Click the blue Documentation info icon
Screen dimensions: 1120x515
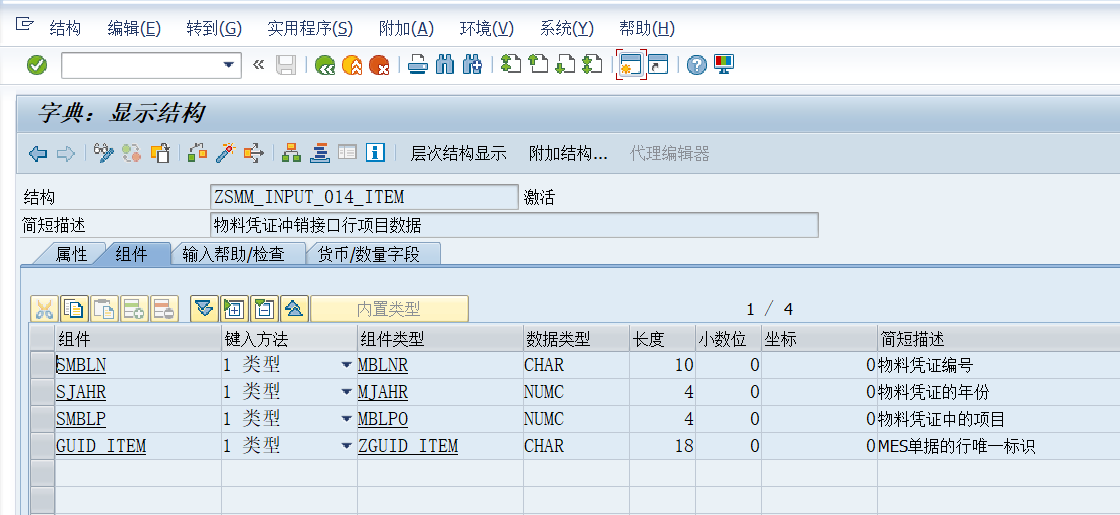[x=376, y=153]
